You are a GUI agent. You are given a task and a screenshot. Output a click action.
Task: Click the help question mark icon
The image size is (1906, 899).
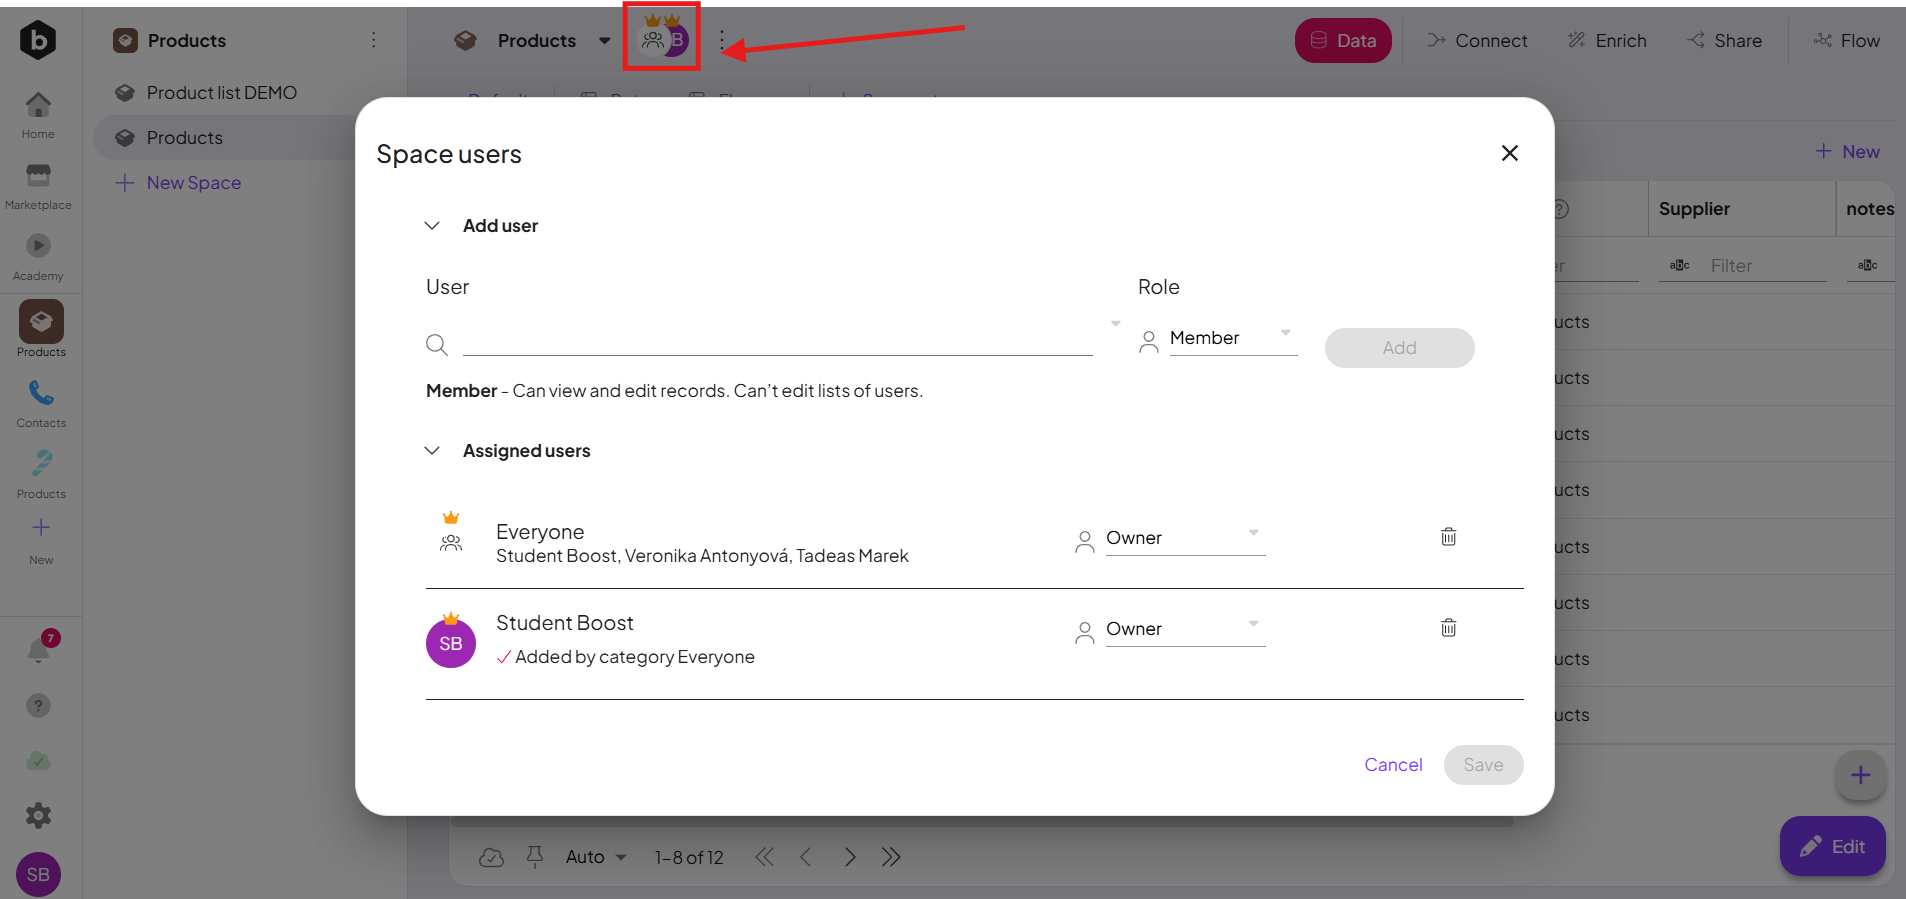tap(38, 706)
